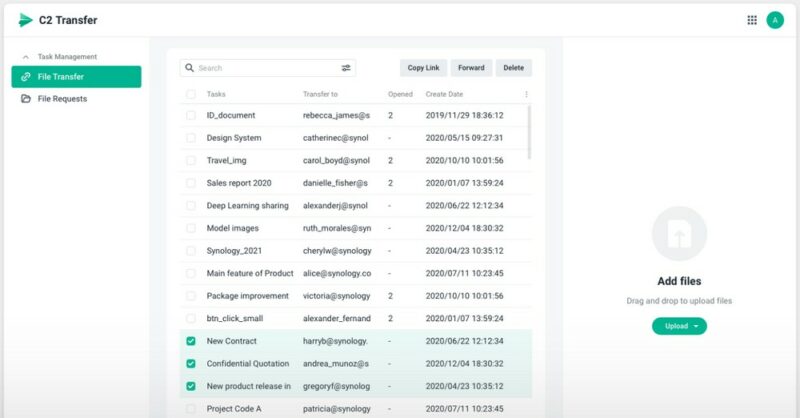Select the ID_document task name

[x=231, y=115]
